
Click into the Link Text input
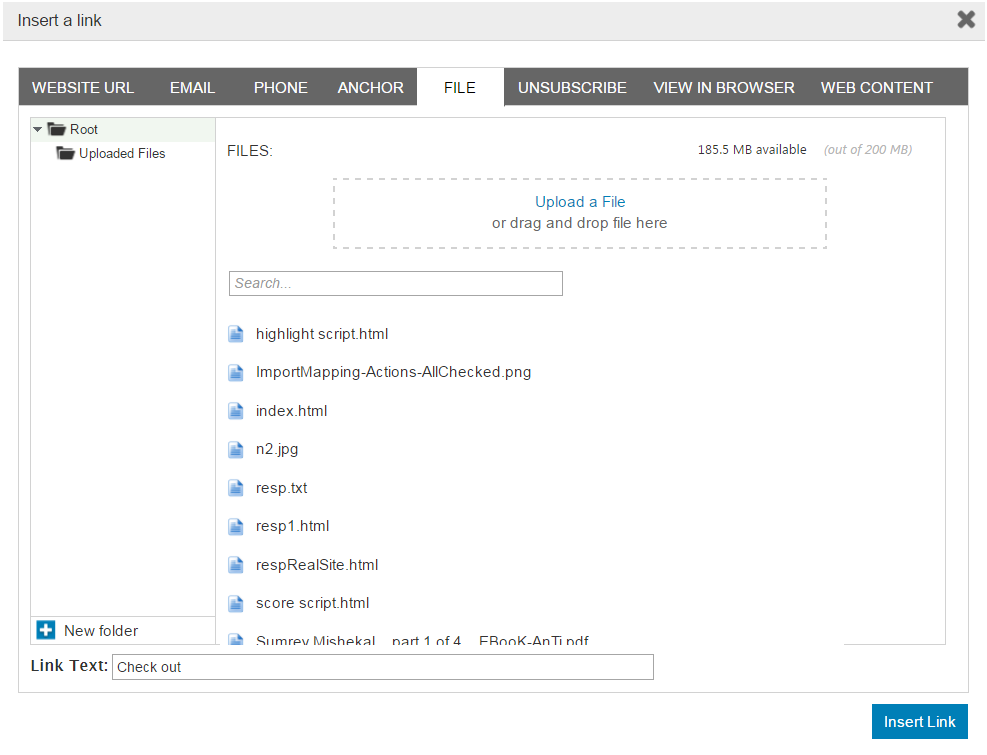382,667
